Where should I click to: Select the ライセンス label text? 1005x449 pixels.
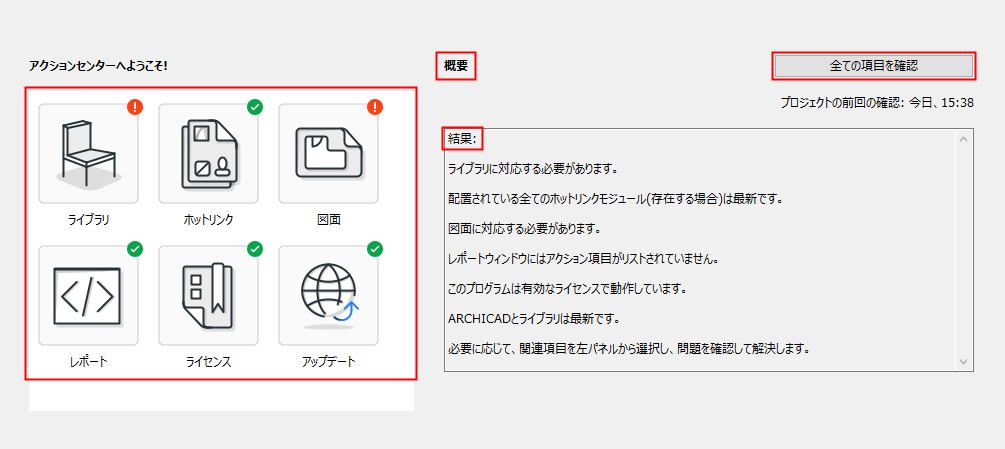[x=208, y=362]
